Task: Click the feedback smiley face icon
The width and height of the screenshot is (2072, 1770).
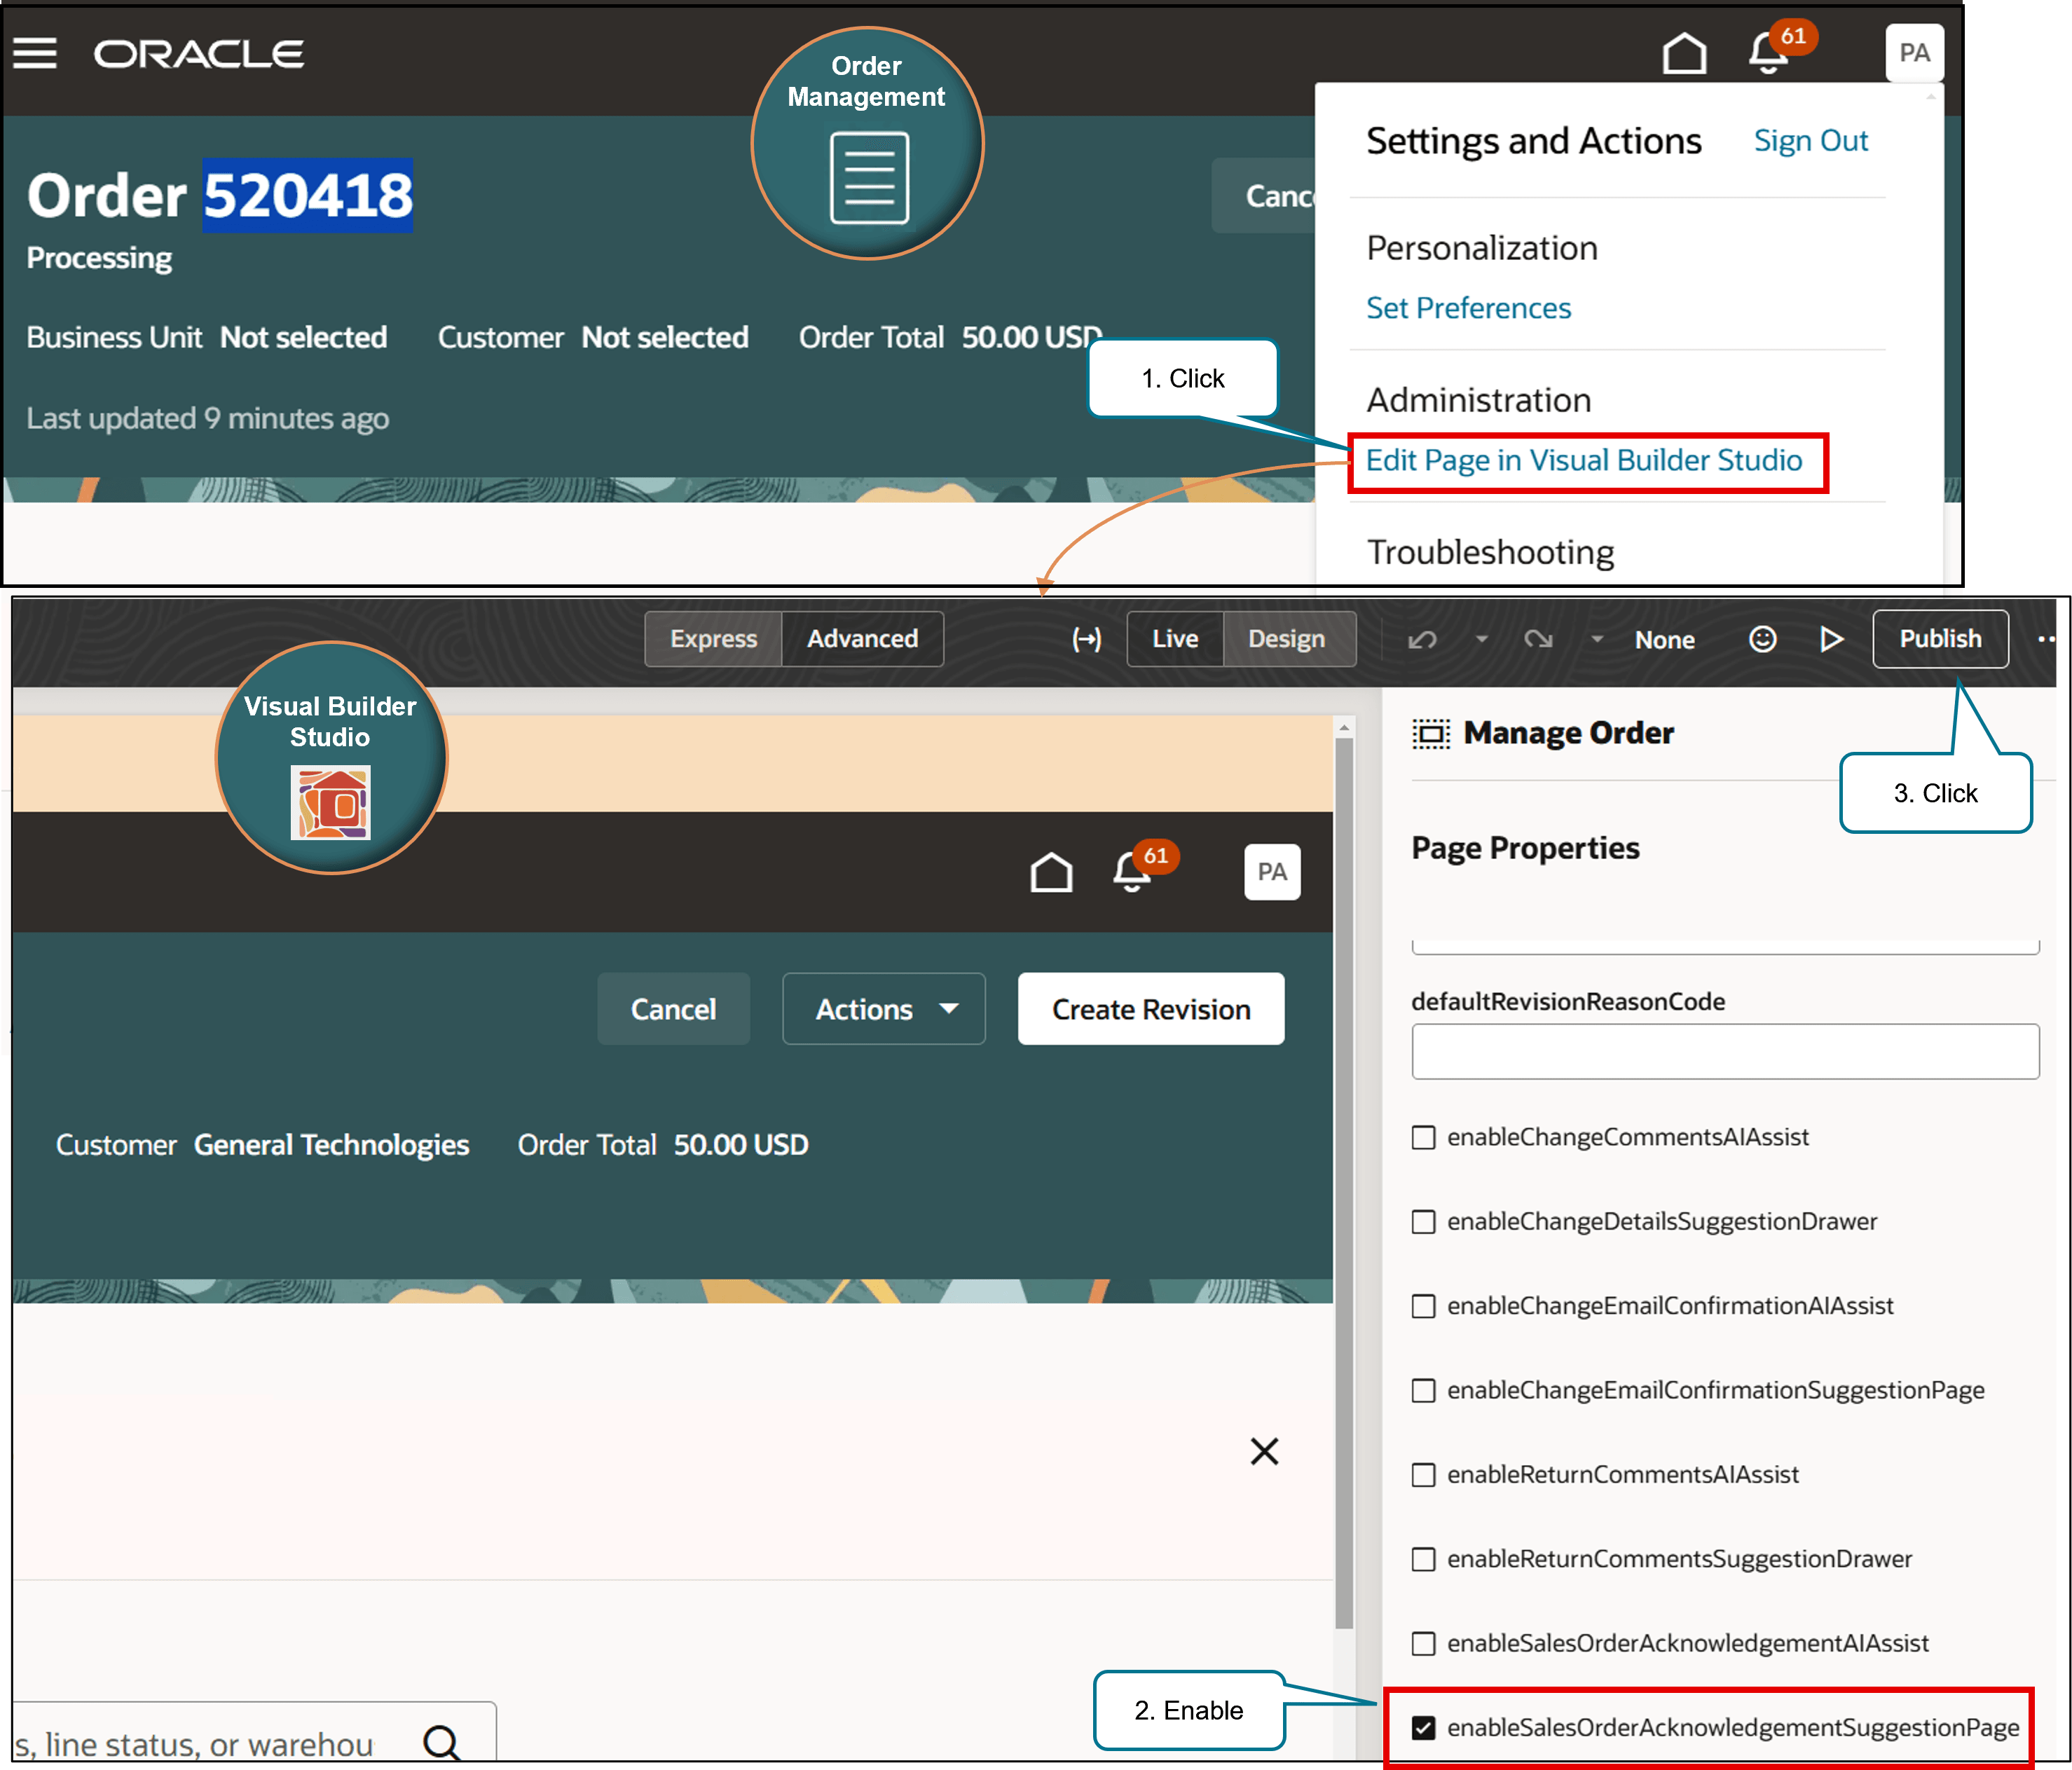Action: point(1762,640)
